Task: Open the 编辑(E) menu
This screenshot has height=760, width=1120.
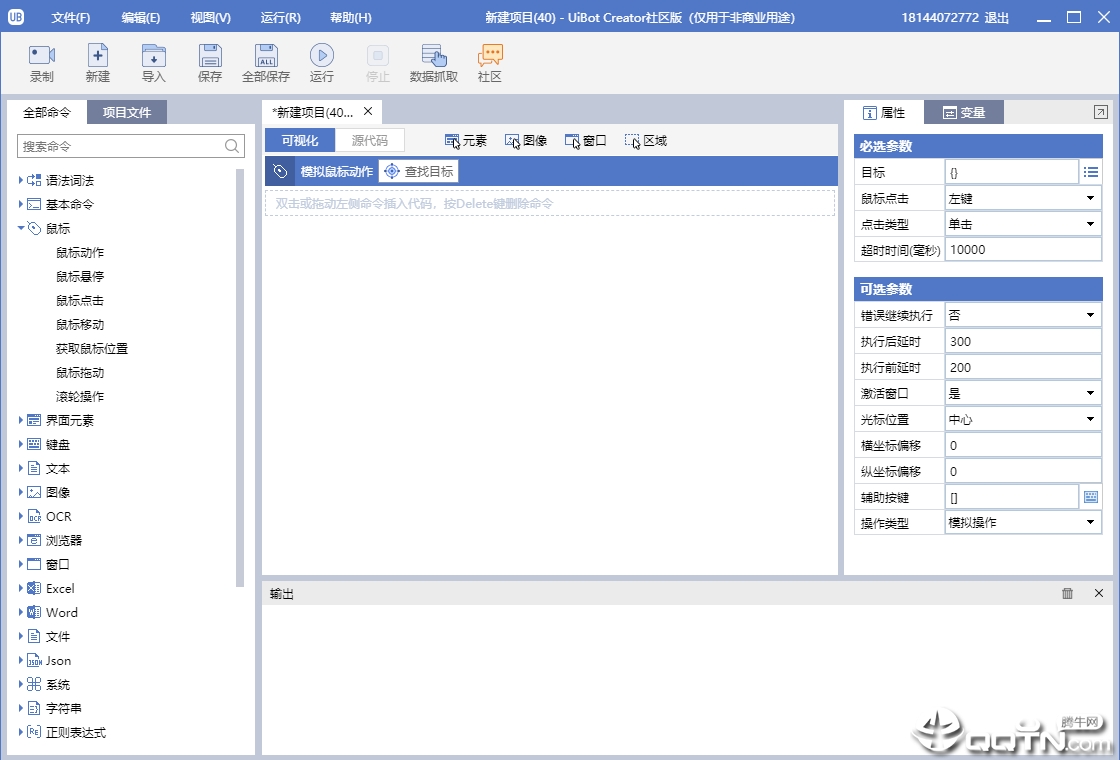Action: coord(141,17)
